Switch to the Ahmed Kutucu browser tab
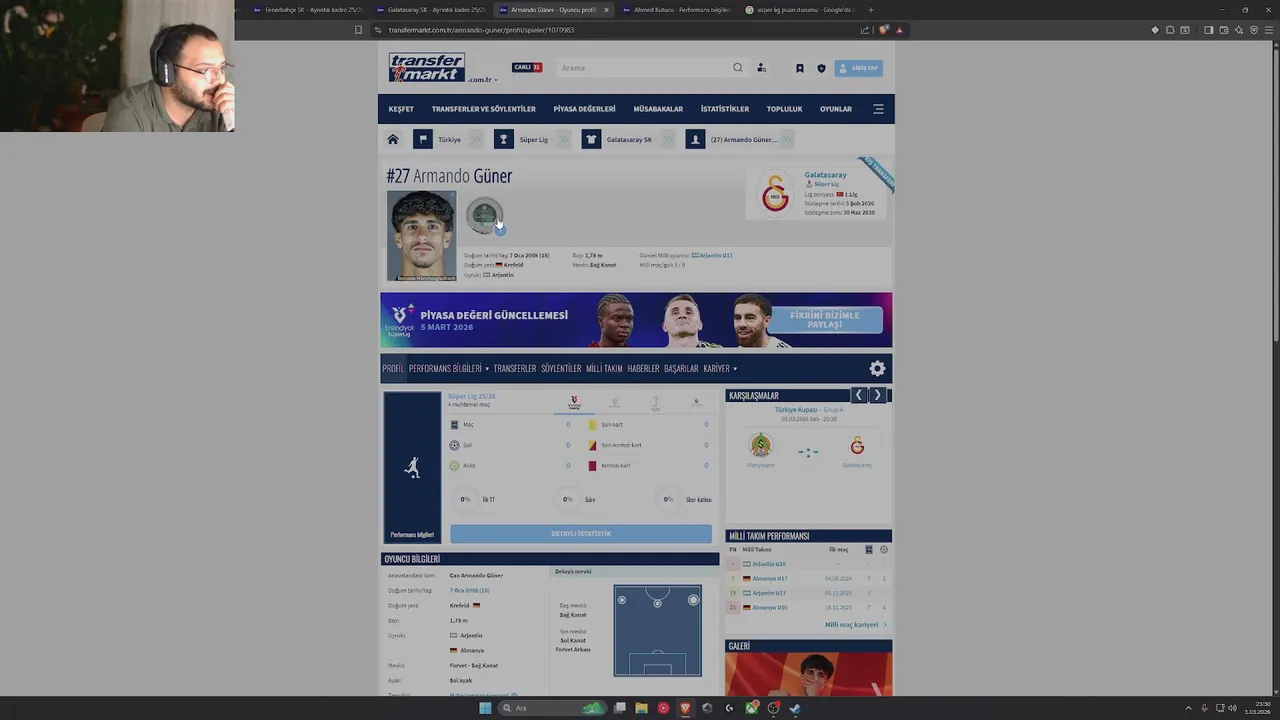Screen dimensions: 1280x720 pyautogui.click(x=676, y=10)
